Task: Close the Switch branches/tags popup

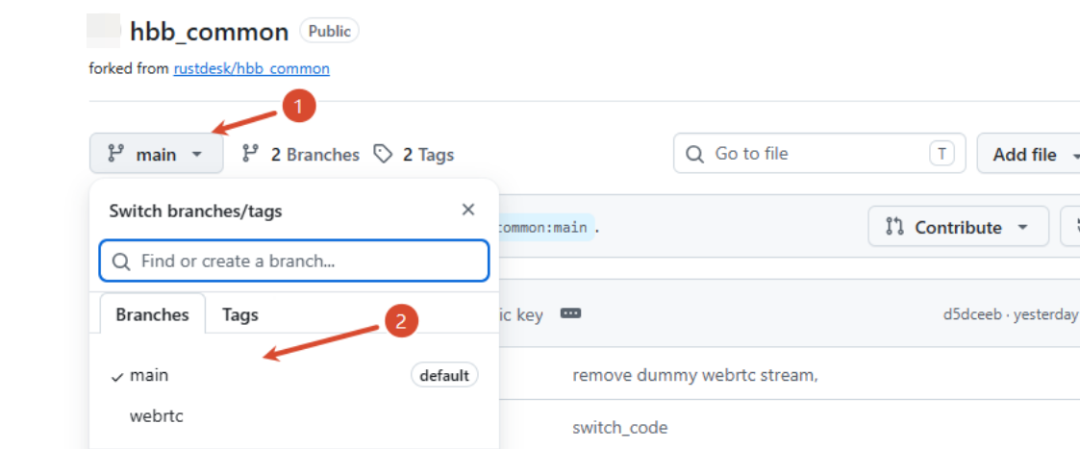Action: [x=468, y=209]
